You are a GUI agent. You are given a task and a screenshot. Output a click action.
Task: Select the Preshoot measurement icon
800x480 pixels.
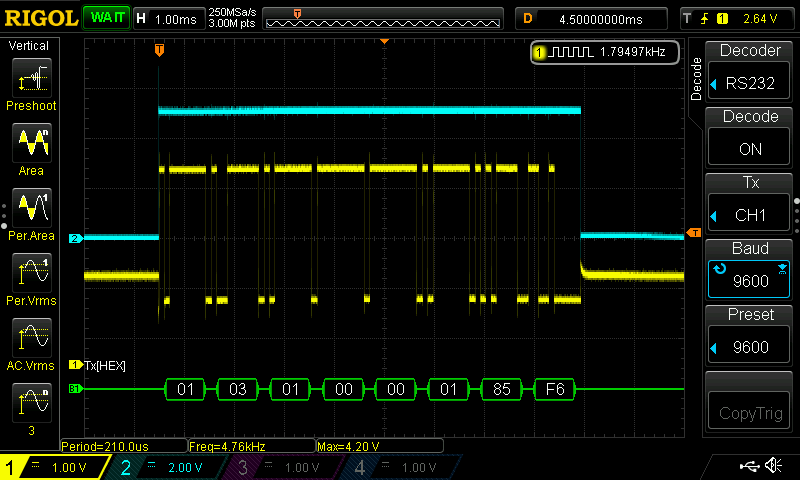(x=32, y=78)
